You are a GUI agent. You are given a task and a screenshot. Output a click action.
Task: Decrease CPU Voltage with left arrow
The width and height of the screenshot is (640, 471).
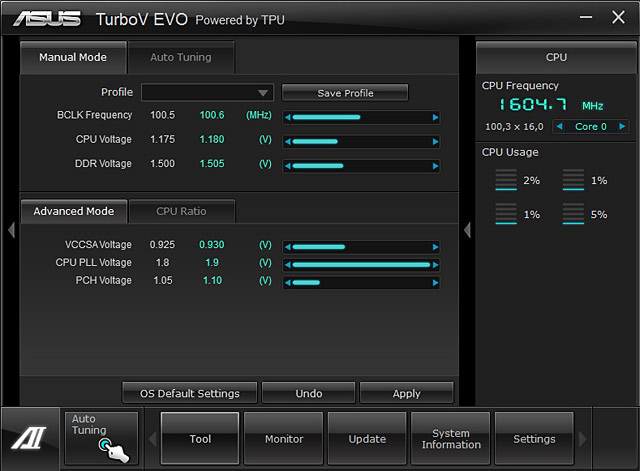tap(288, 142)
